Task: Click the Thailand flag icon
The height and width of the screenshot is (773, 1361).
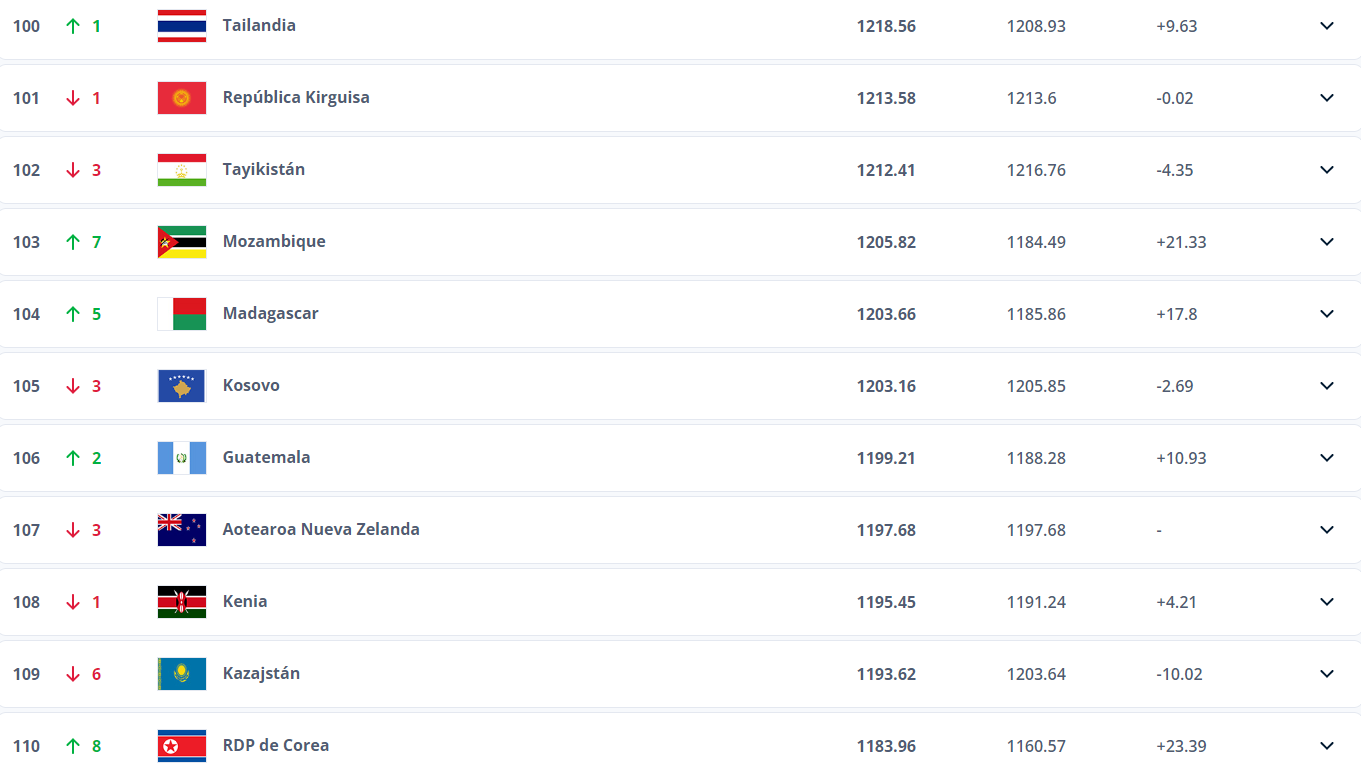Action: pos(182,26)
